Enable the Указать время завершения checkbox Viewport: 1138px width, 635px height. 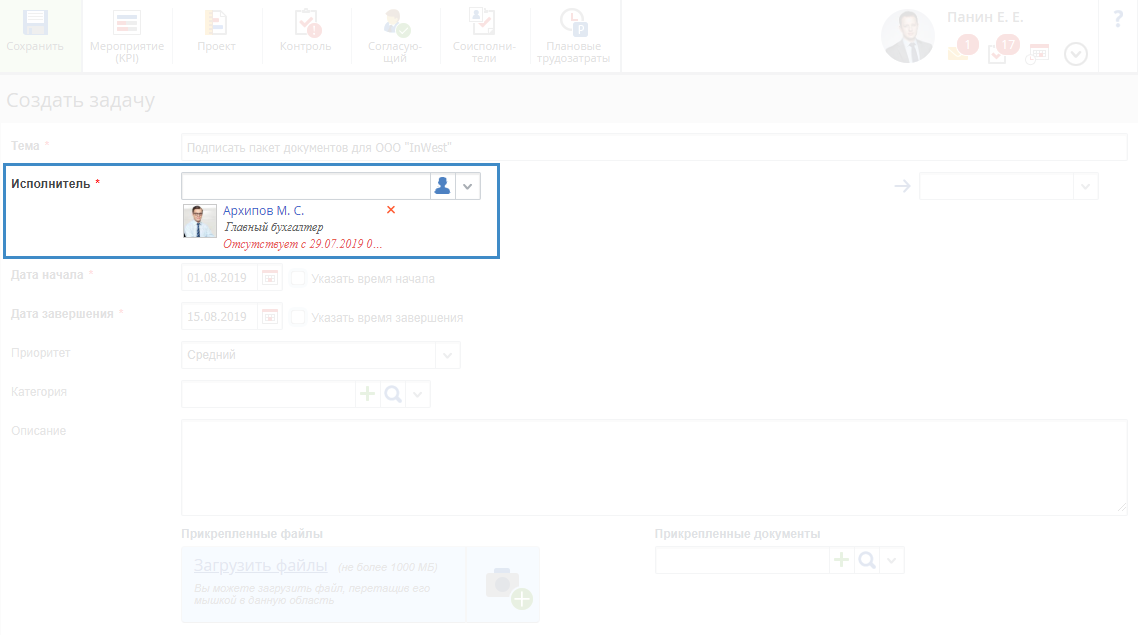[x=298, y=318]
